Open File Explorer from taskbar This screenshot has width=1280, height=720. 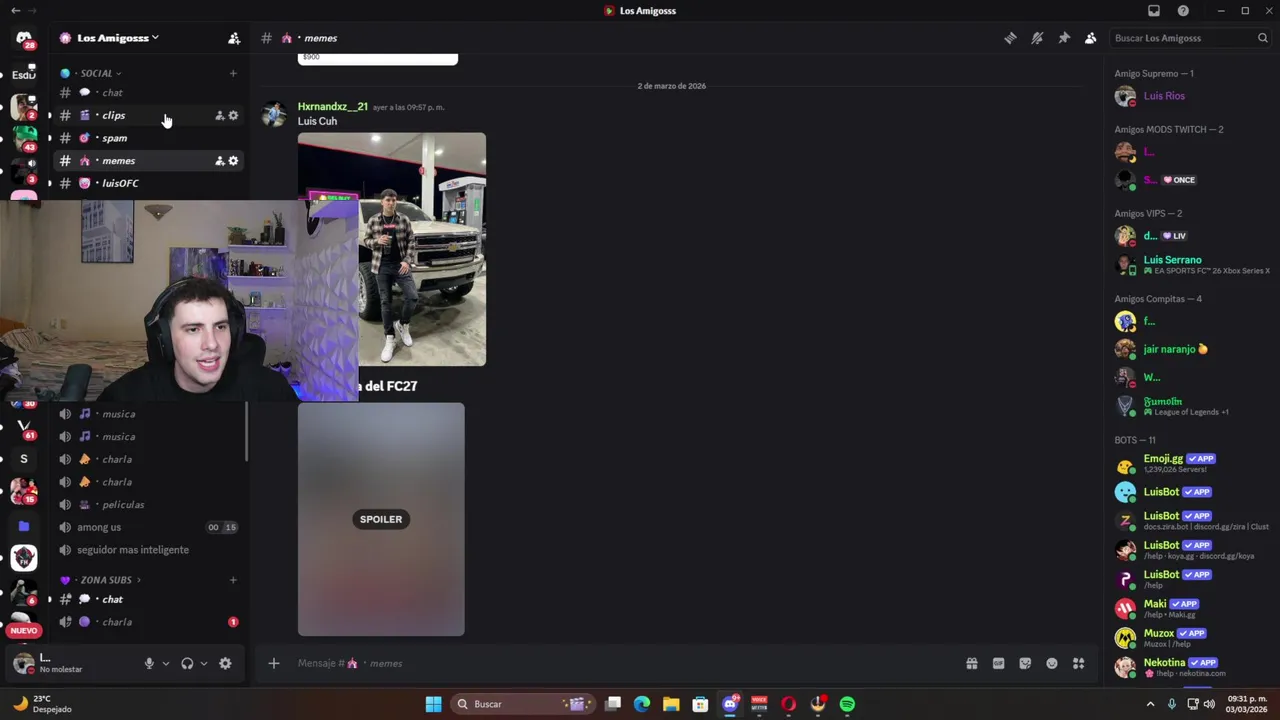(x=671, y=704)
